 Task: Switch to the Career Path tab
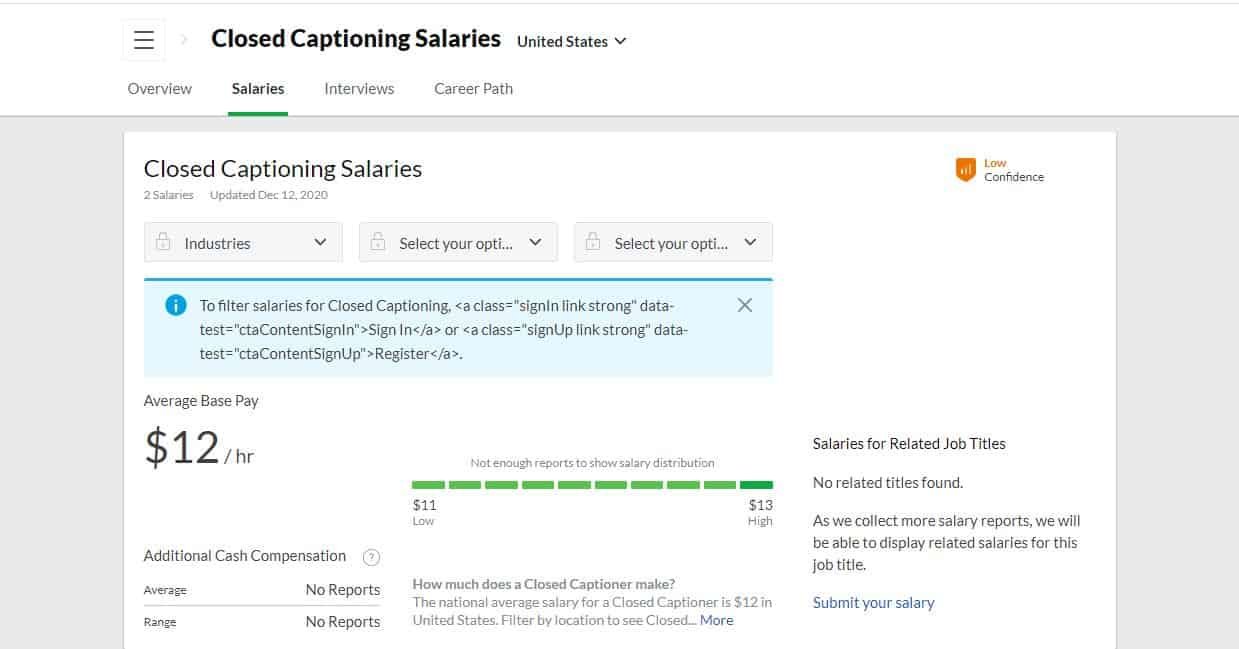click(x=472, y=88)
